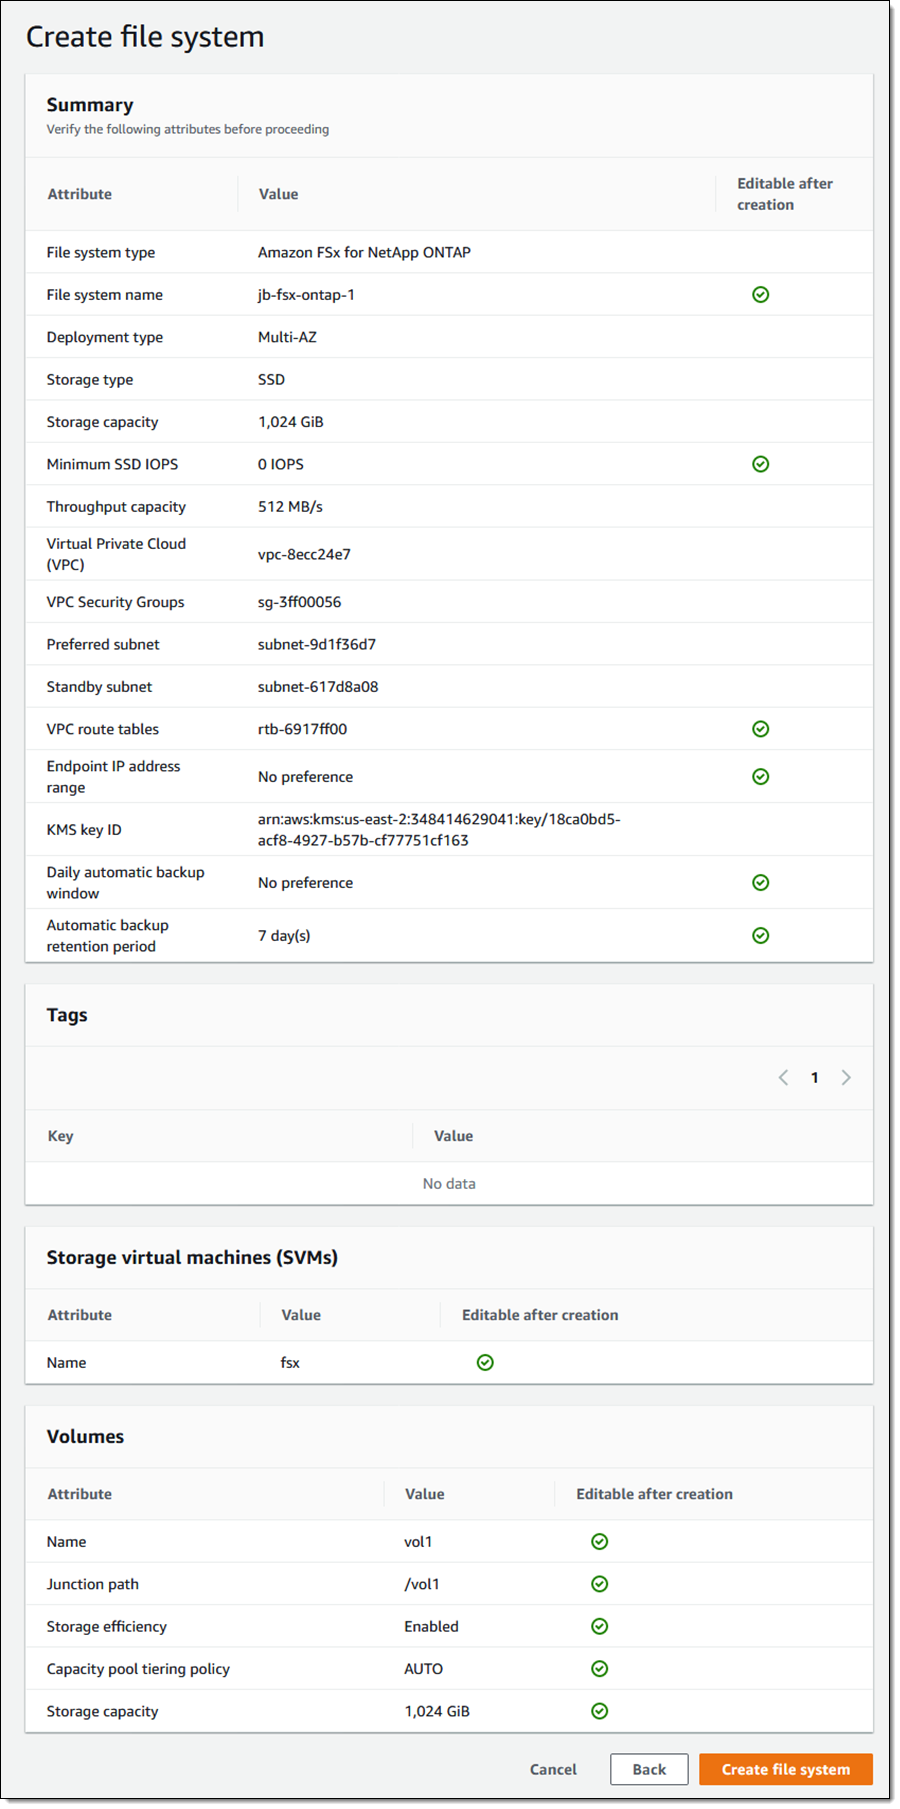Click the Back button
This screenshot has width=900, height=1809.
pyautogui.click(x=649, y=1769)
